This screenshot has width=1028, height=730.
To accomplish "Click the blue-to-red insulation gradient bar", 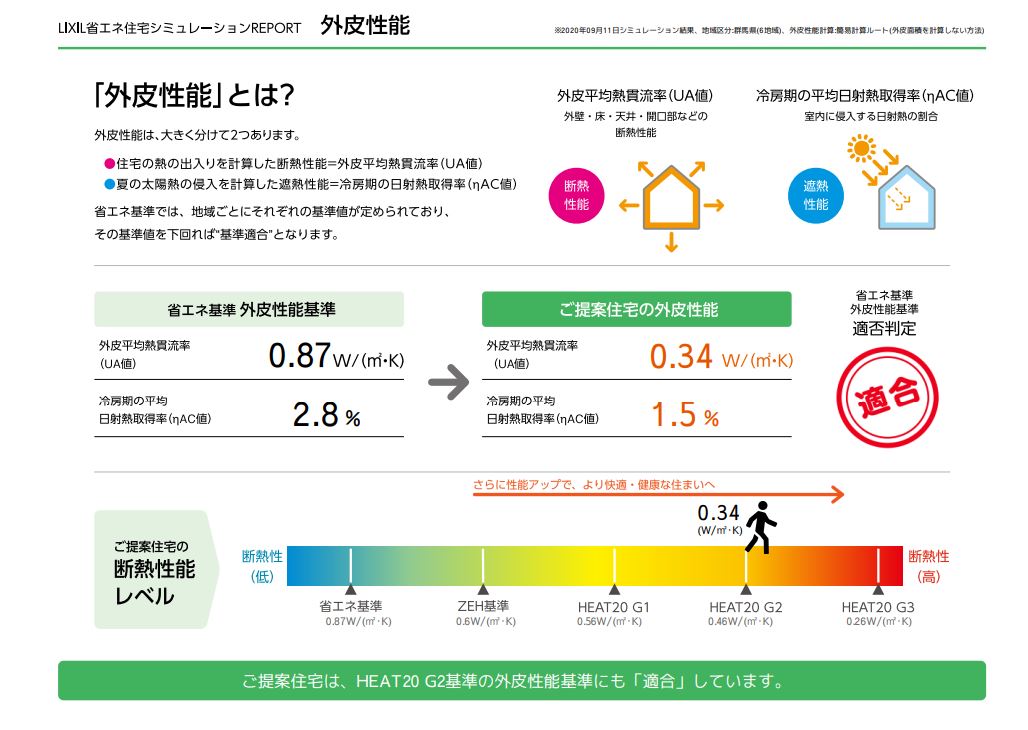I will tap(595, 565).
